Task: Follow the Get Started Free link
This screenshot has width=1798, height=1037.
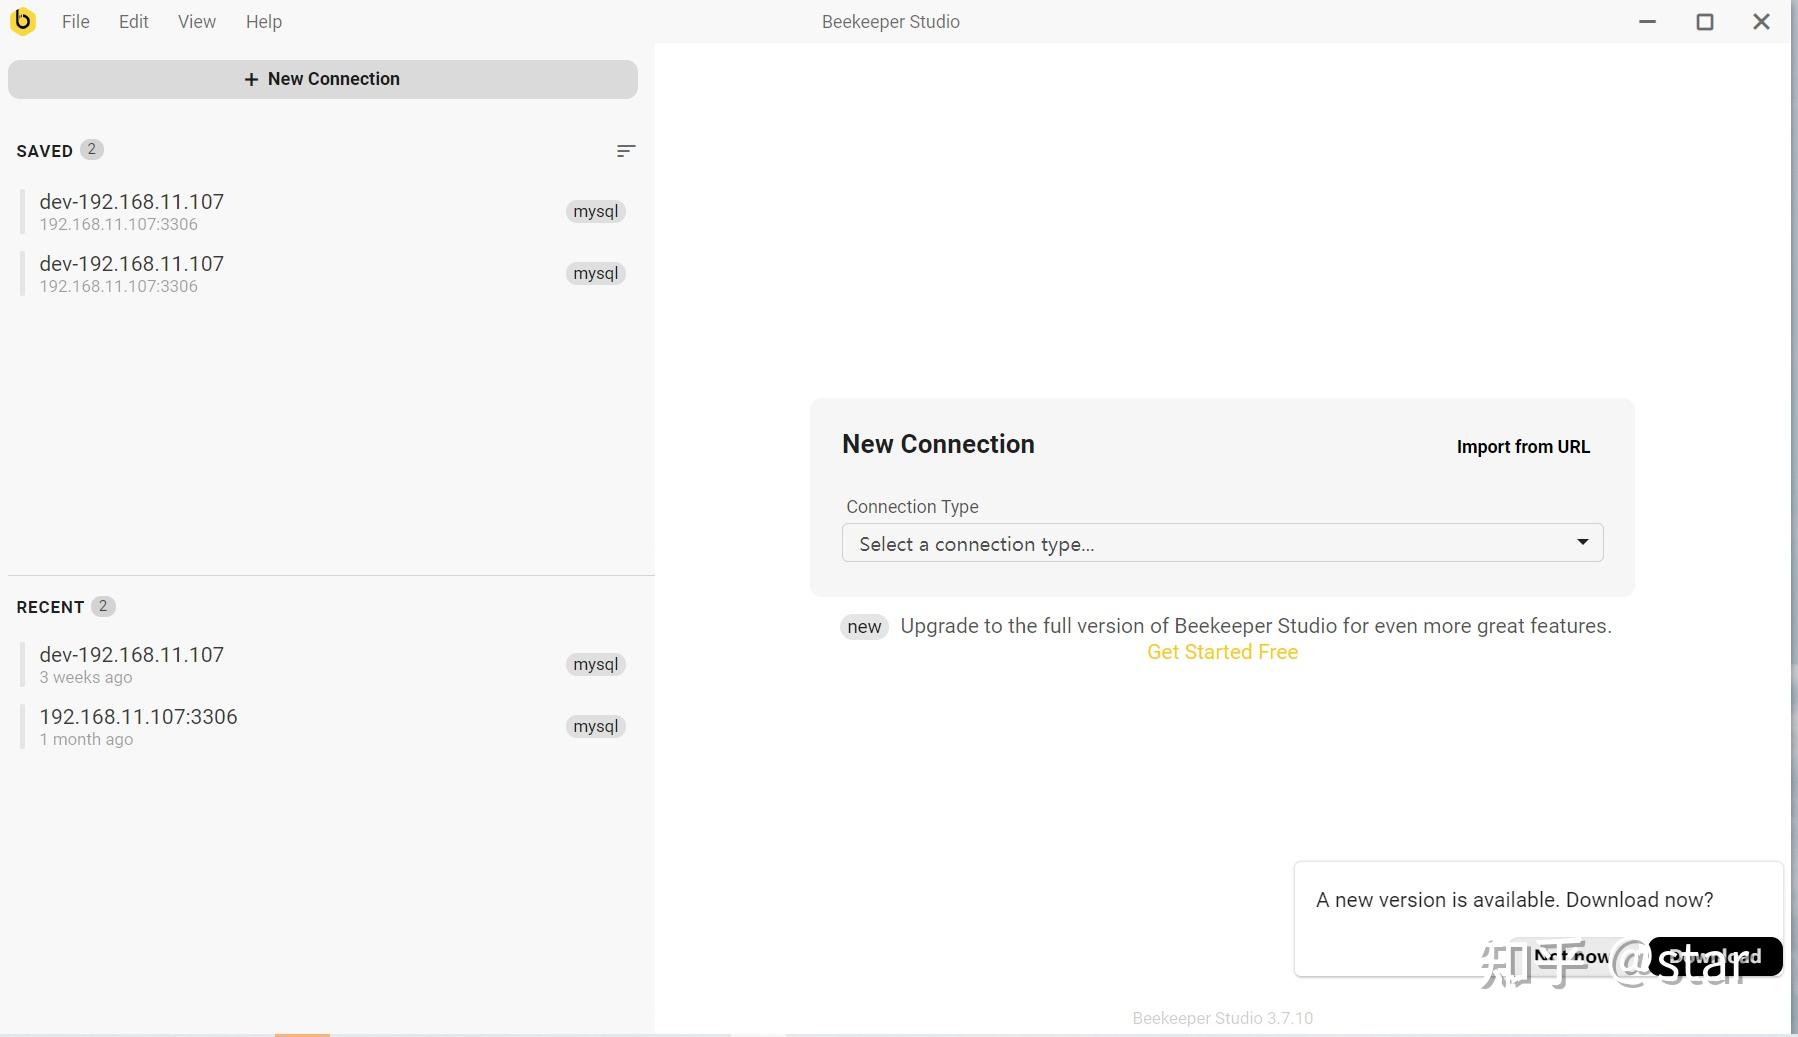Action: pyautogui.click(x=1222, y=652)
